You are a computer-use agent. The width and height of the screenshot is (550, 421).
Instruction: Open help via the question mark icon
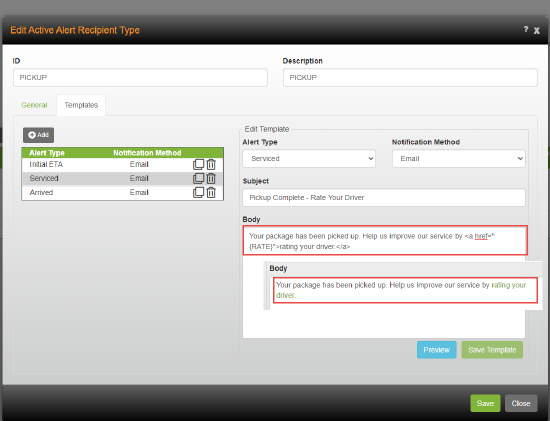pyautogui.click(x=526, y=29)
